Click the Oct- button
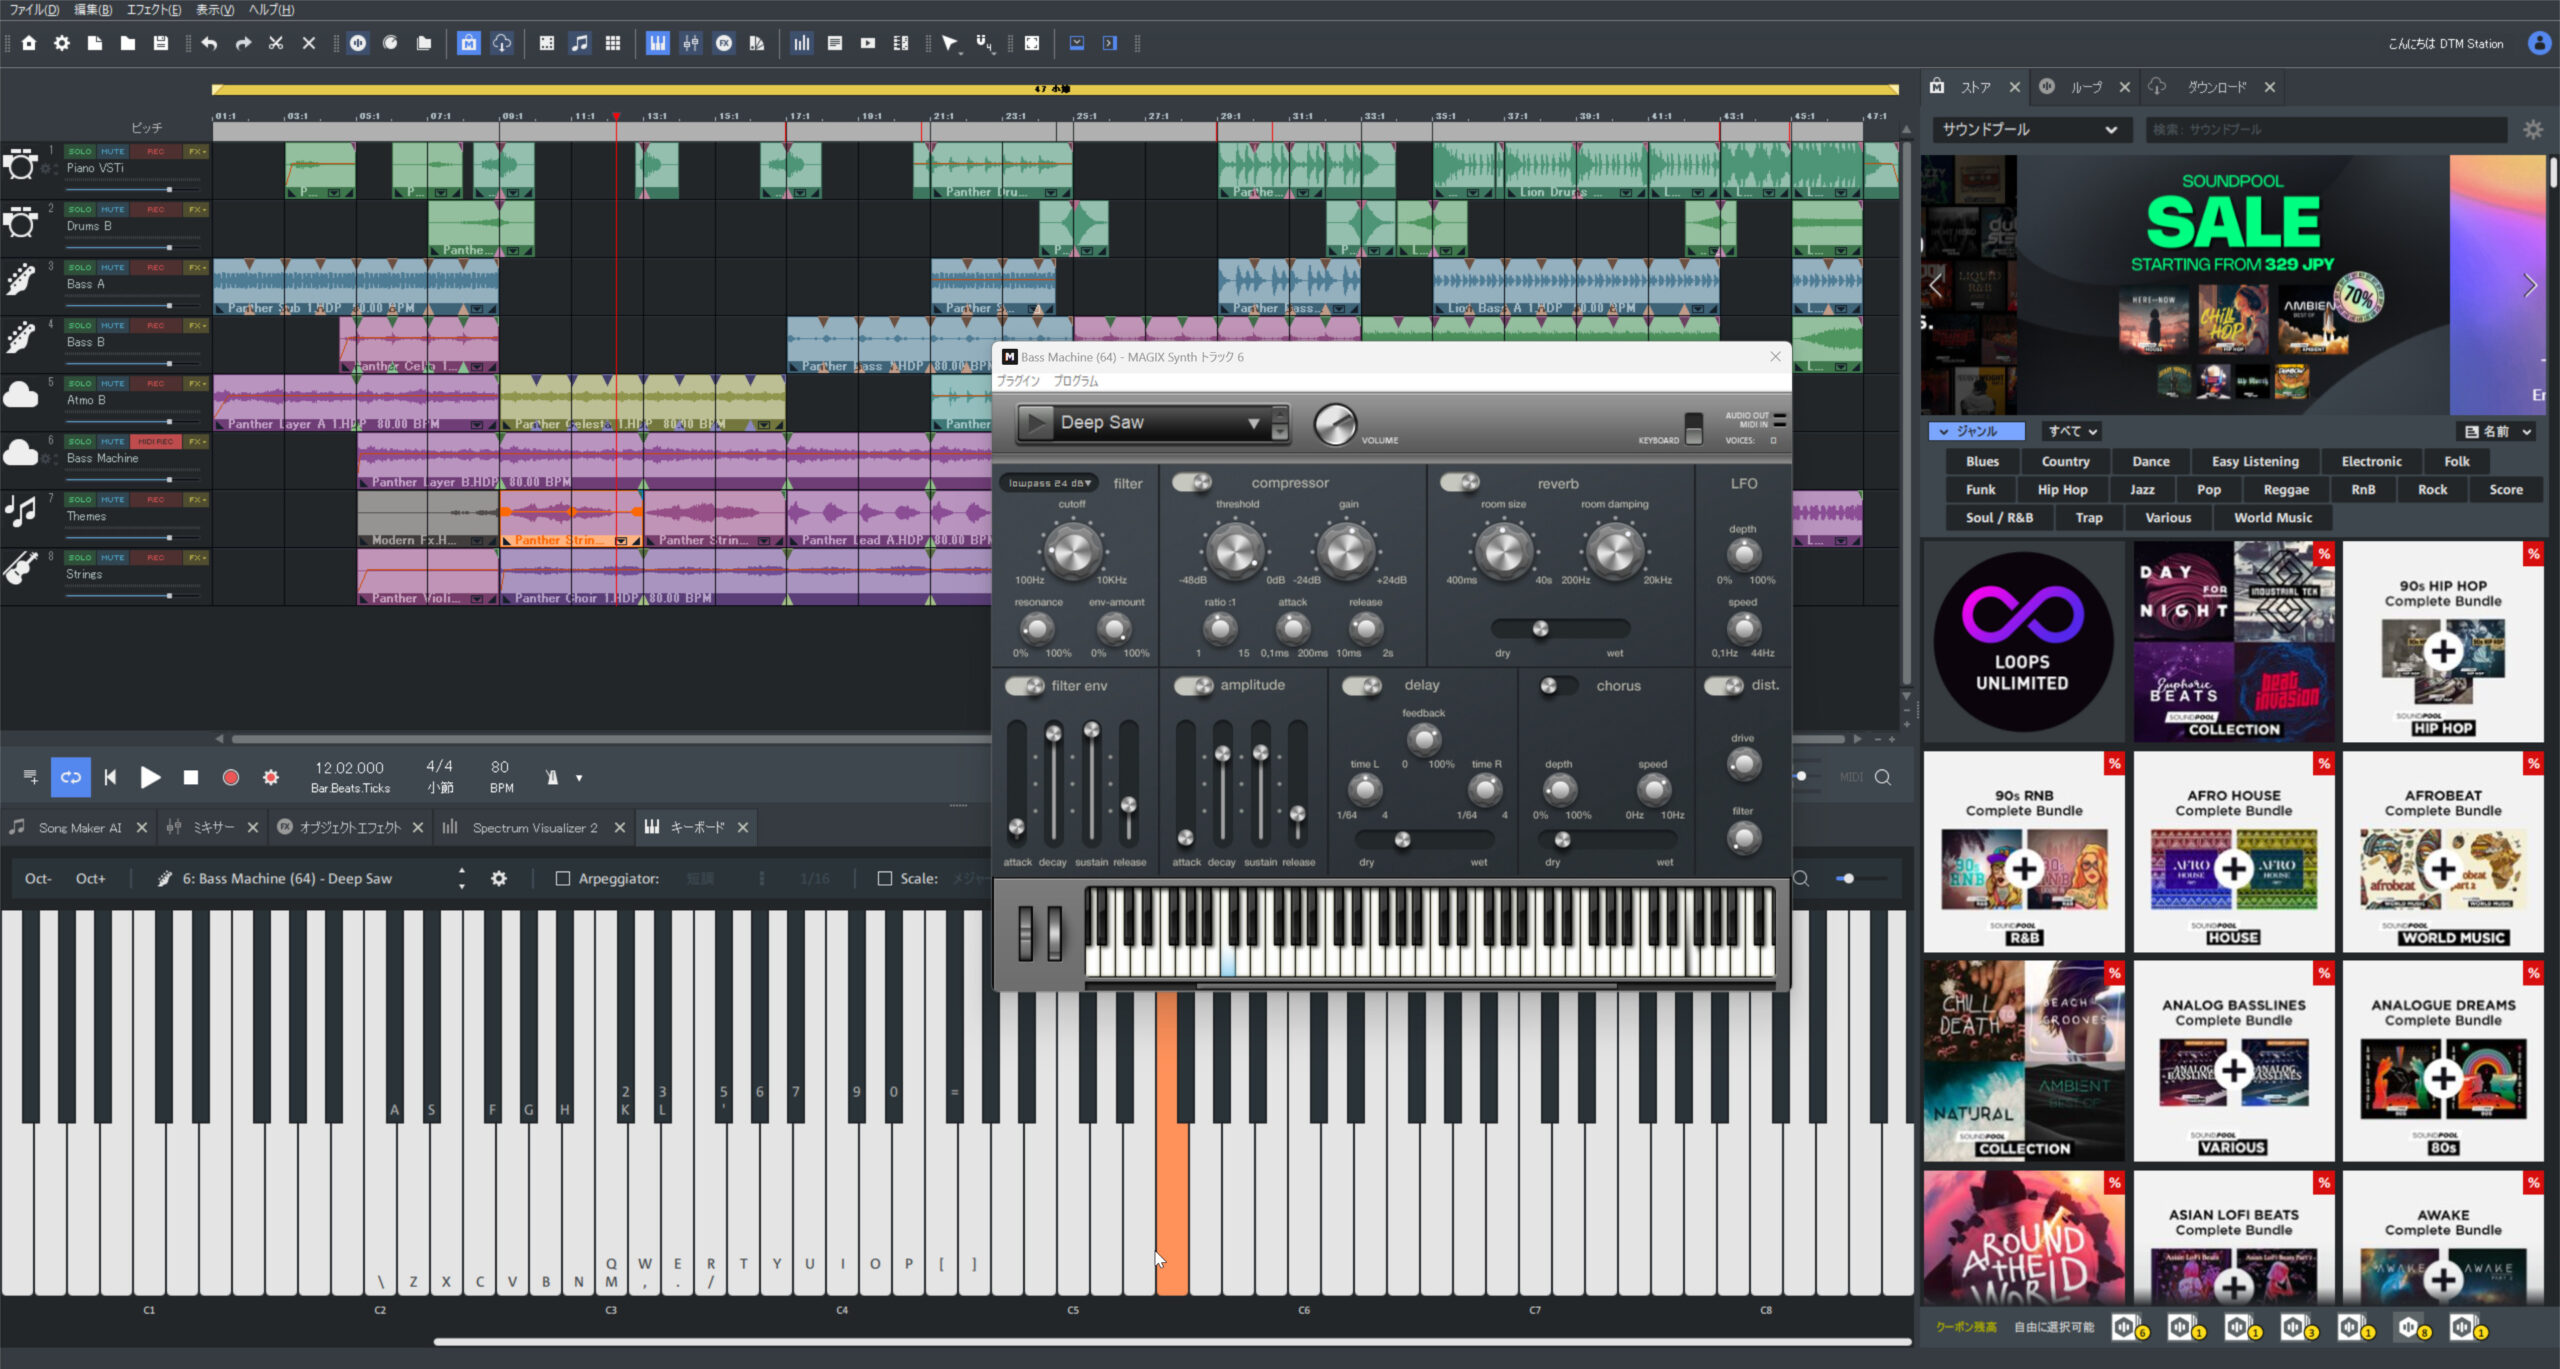This screenshot has width=2560, height=1369. coord(38,878)
